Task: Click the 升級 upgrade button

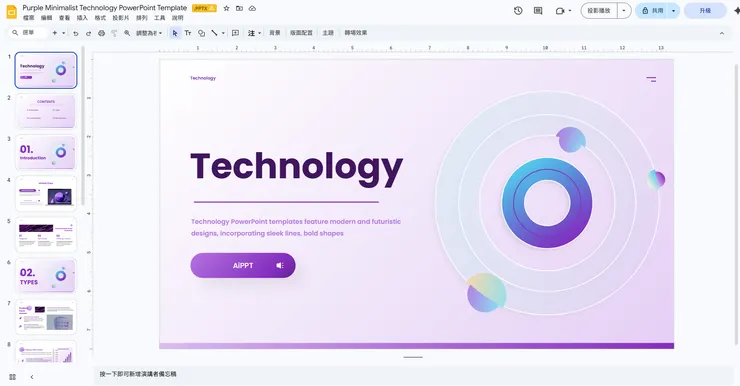Action: pyautogui.click(x=705, y=10)
